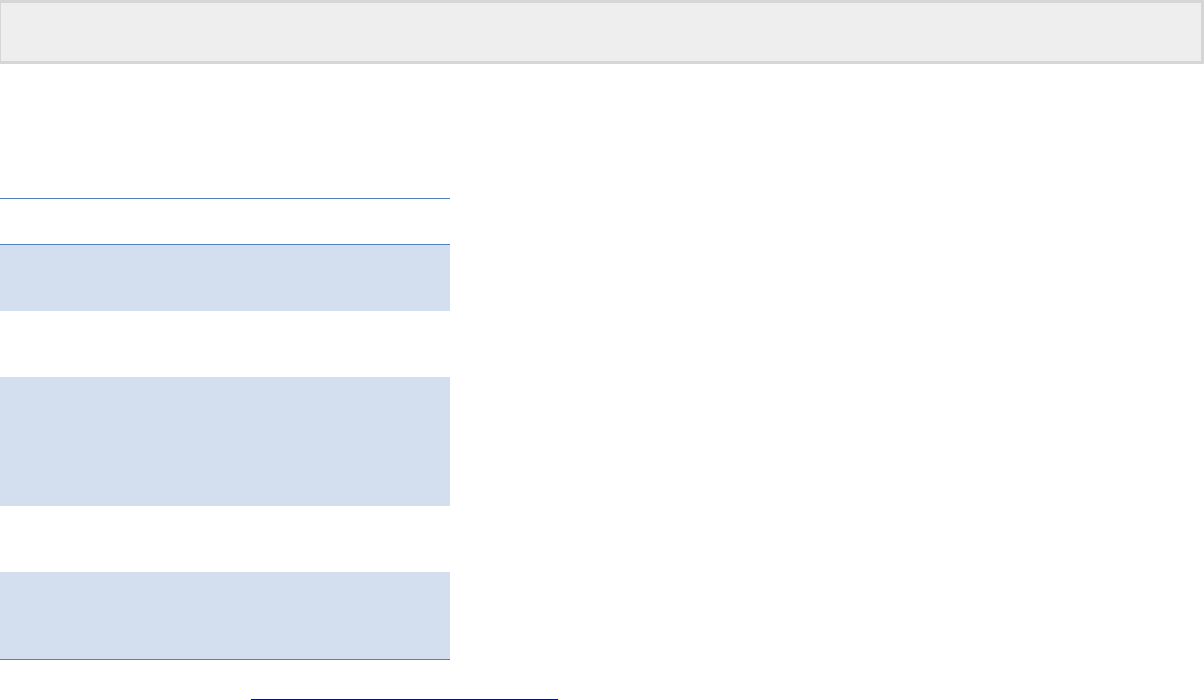This screenshot has width=1204, height=700.
Task: Open the underlined link below the table
Action: pos(404,697)
